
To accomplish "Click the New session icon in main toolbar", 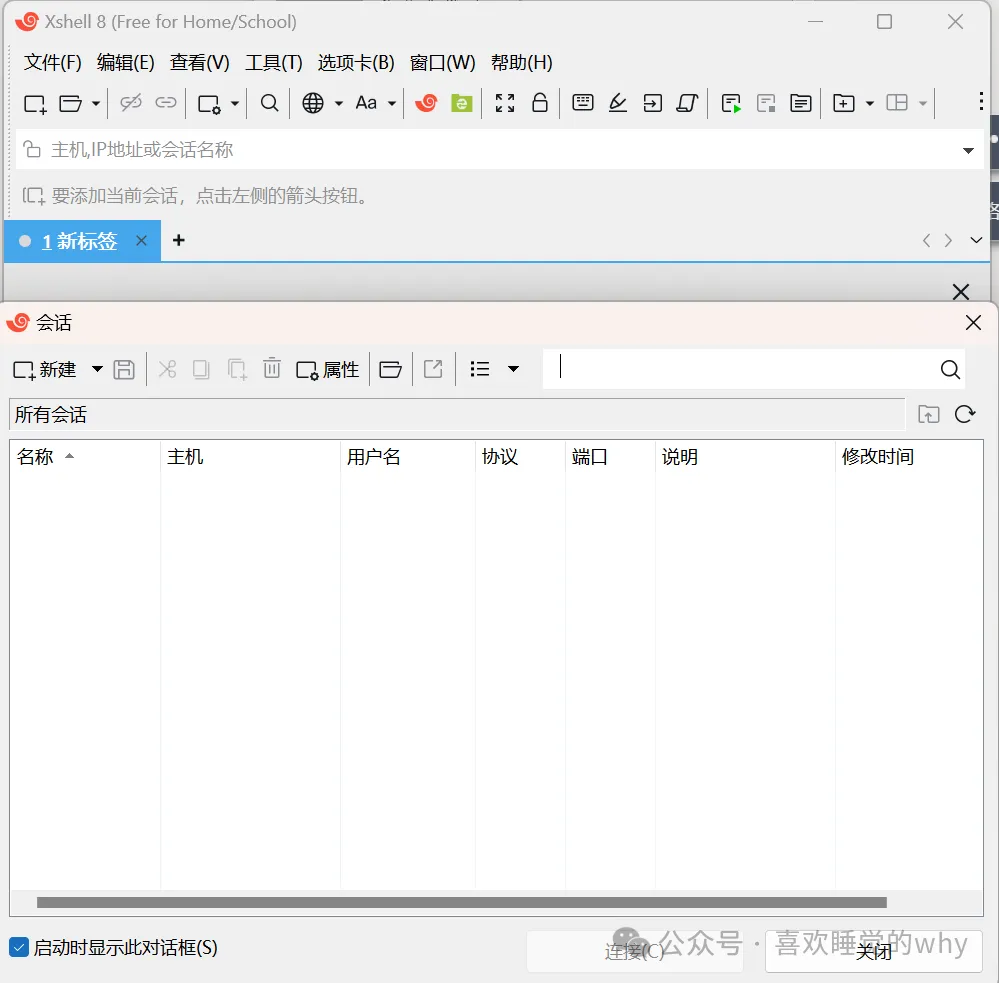I will click(x=35, y=103).
